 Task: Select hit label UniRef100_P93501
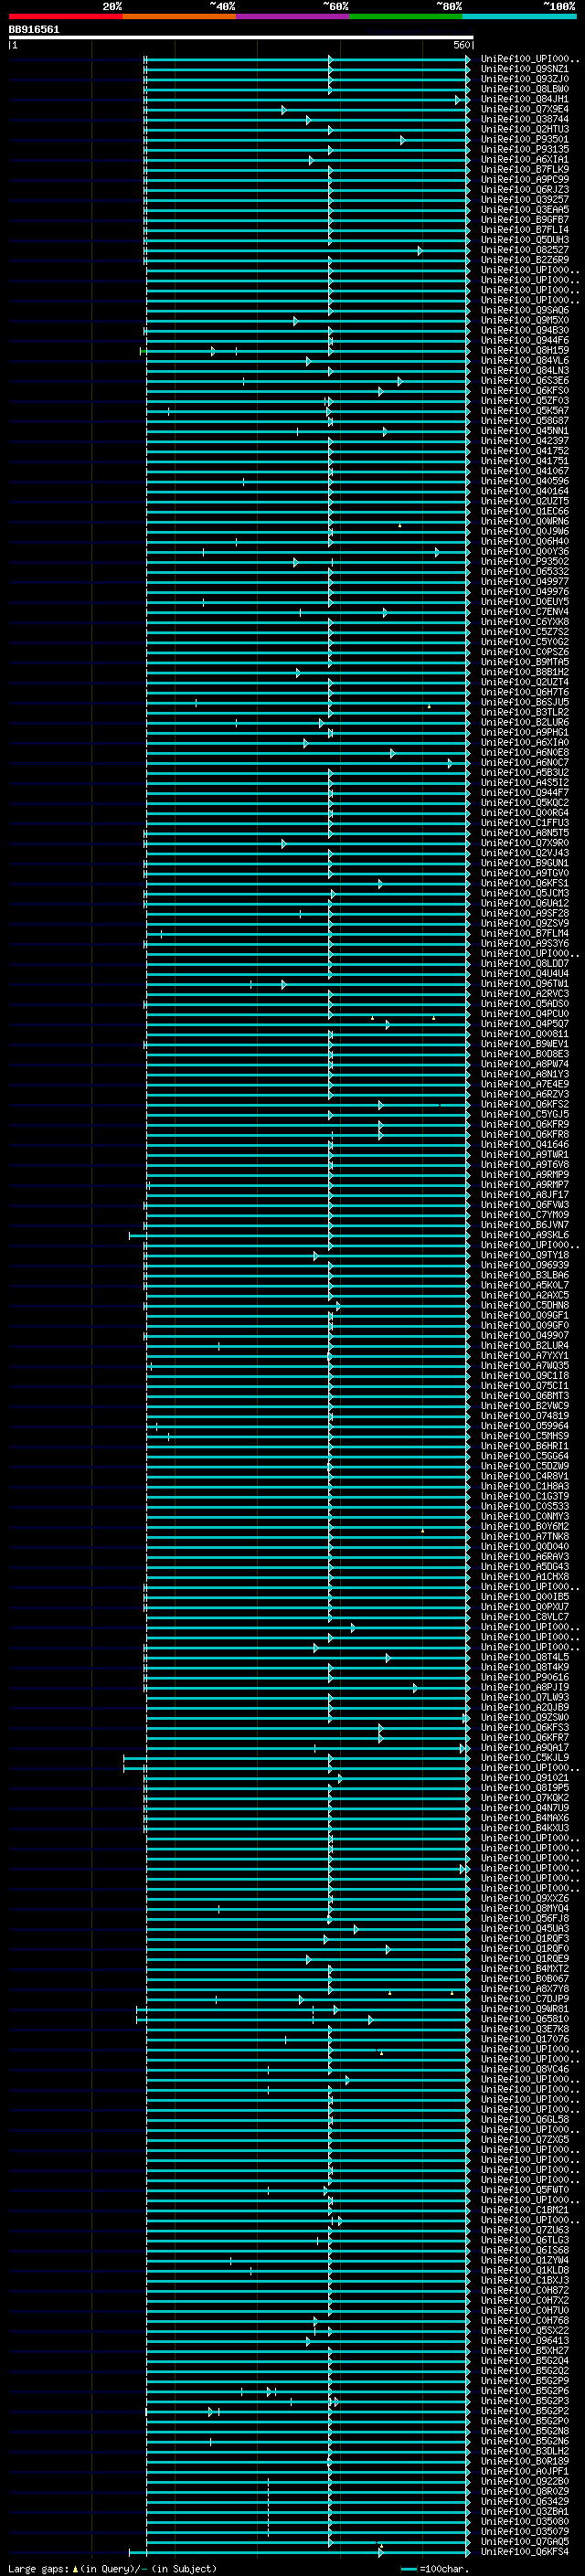(524, 139)
